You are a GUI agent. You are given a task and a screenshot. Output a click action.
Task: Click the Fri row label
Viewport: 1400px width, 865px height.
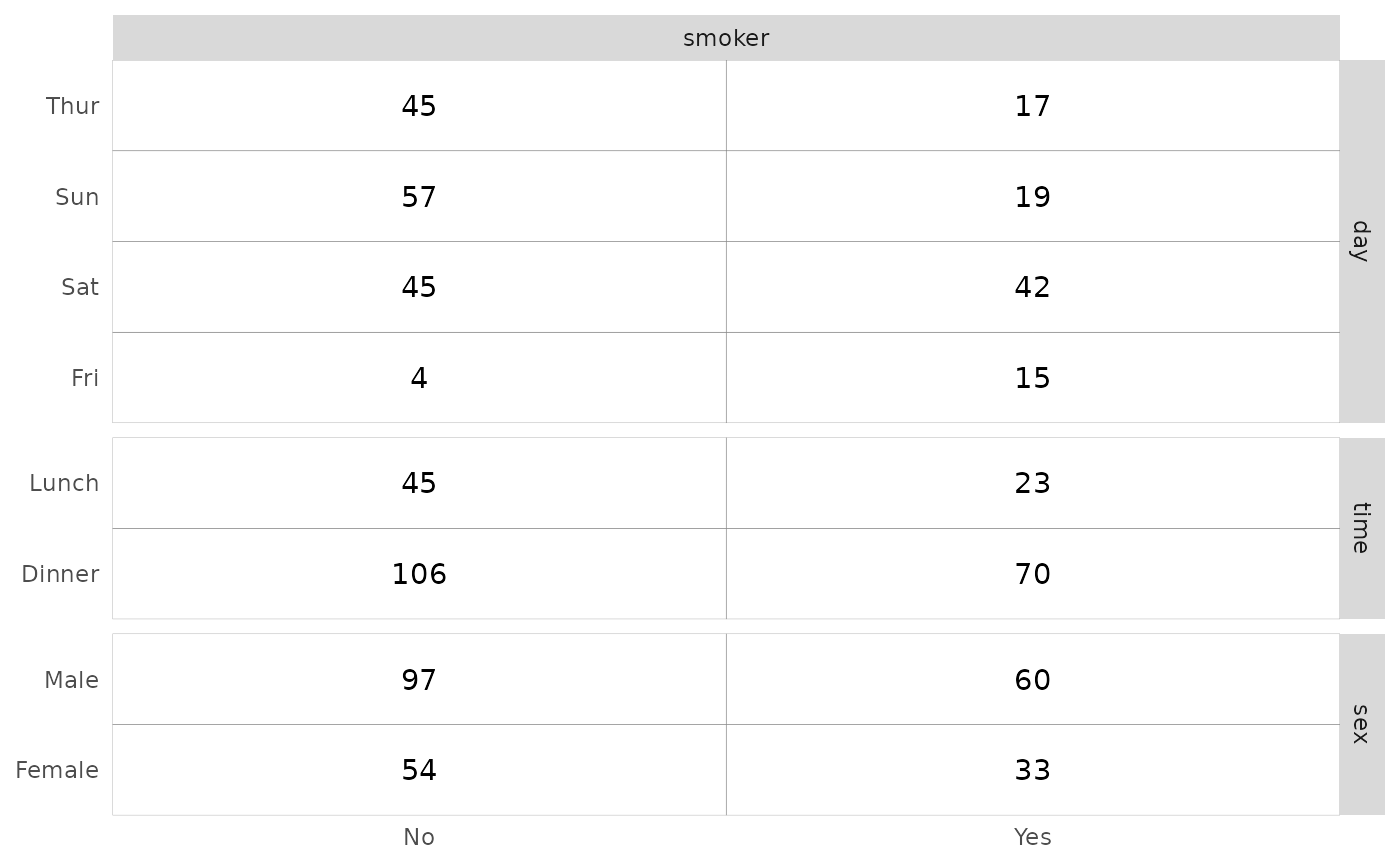84,378
